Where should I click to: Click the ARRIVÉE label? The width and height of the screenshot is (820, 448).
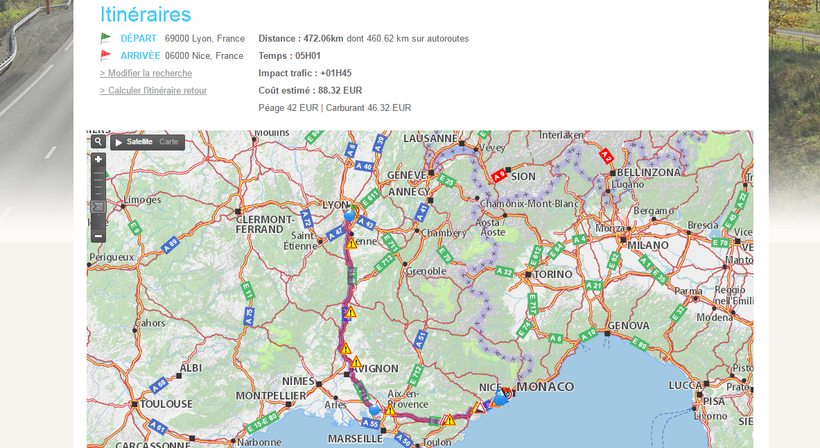click(140, 55)
